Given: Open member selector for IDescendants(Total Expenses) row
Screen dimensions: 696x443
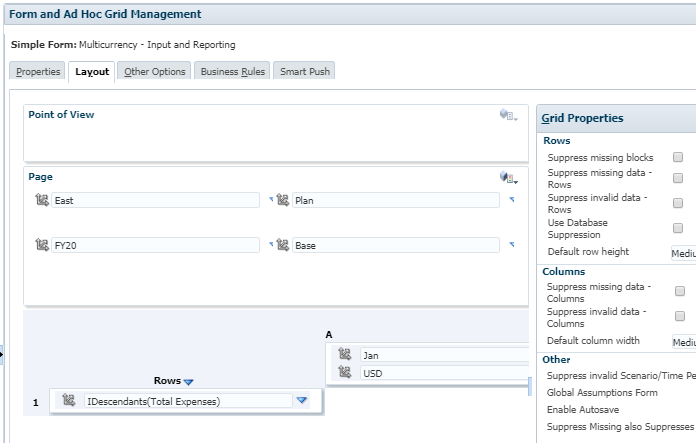Looking at the screenshot, I should click(68, 400).
